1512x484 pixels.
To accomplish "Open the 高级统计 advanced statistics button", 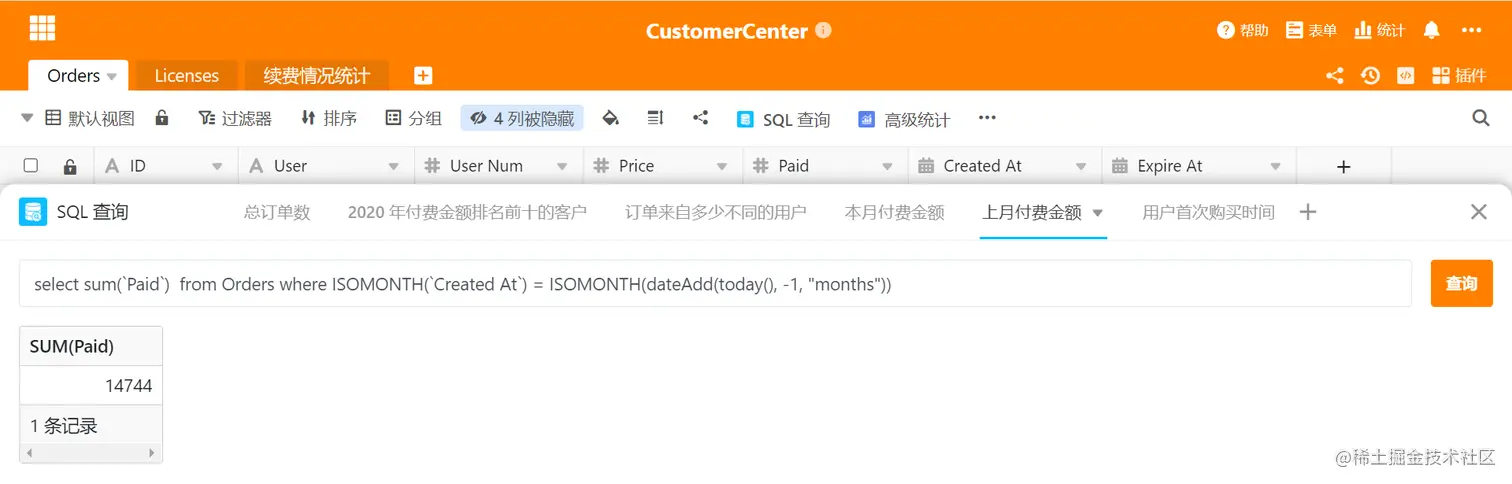I will [904, 119].
